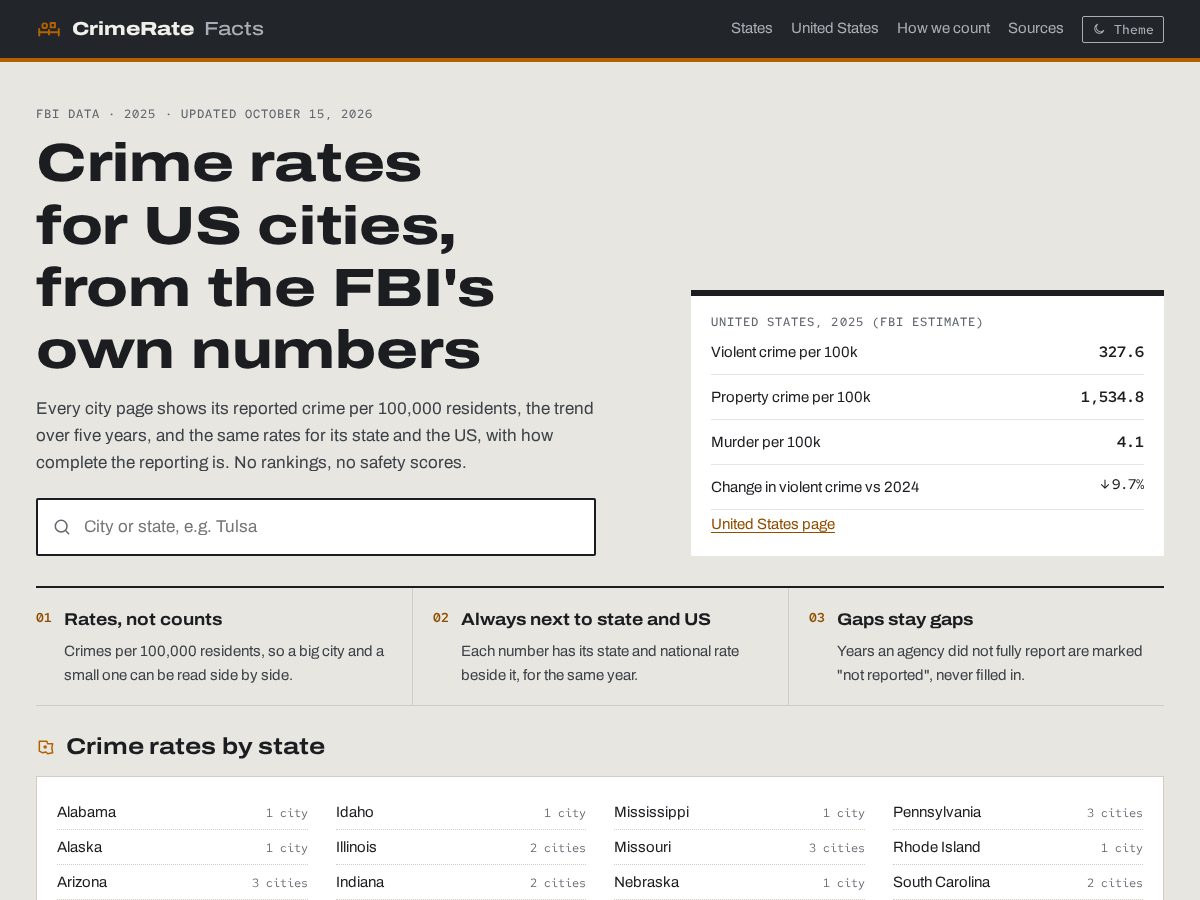
Task: Toggle the Theme button
Action: tap(1123, 29)
